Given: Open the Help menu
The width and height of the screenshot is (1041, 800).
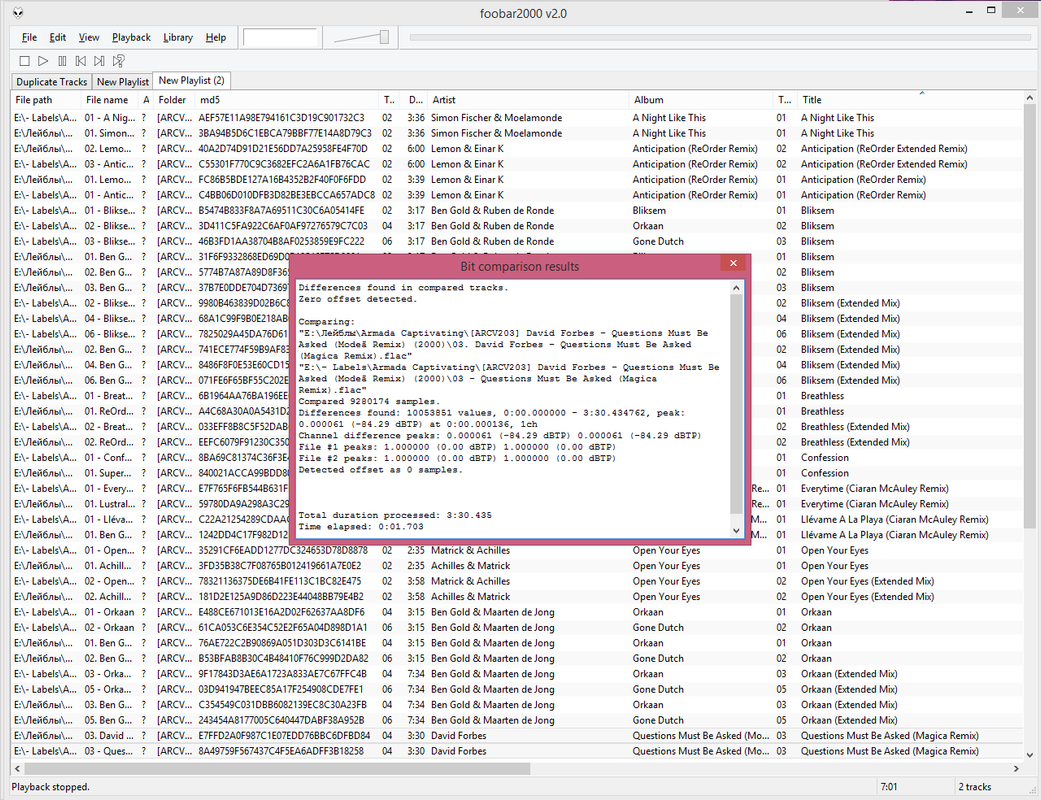Looking at the screenshot, I should point(215,37).
